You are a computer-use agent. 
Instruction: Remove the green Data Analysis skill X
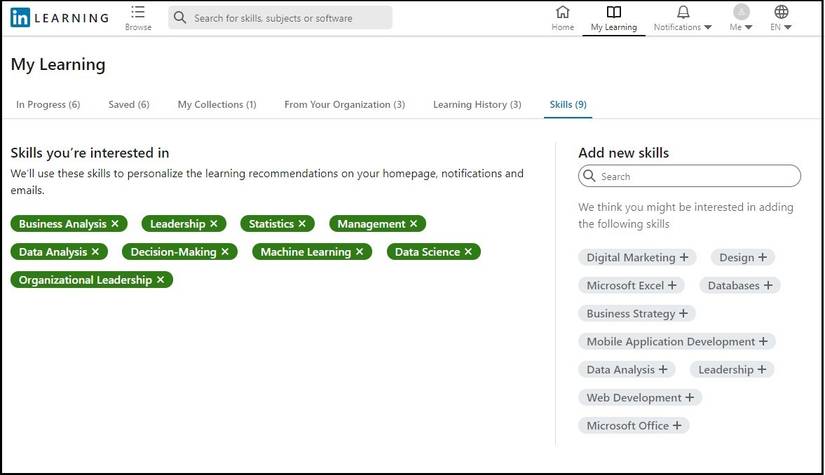95,251
